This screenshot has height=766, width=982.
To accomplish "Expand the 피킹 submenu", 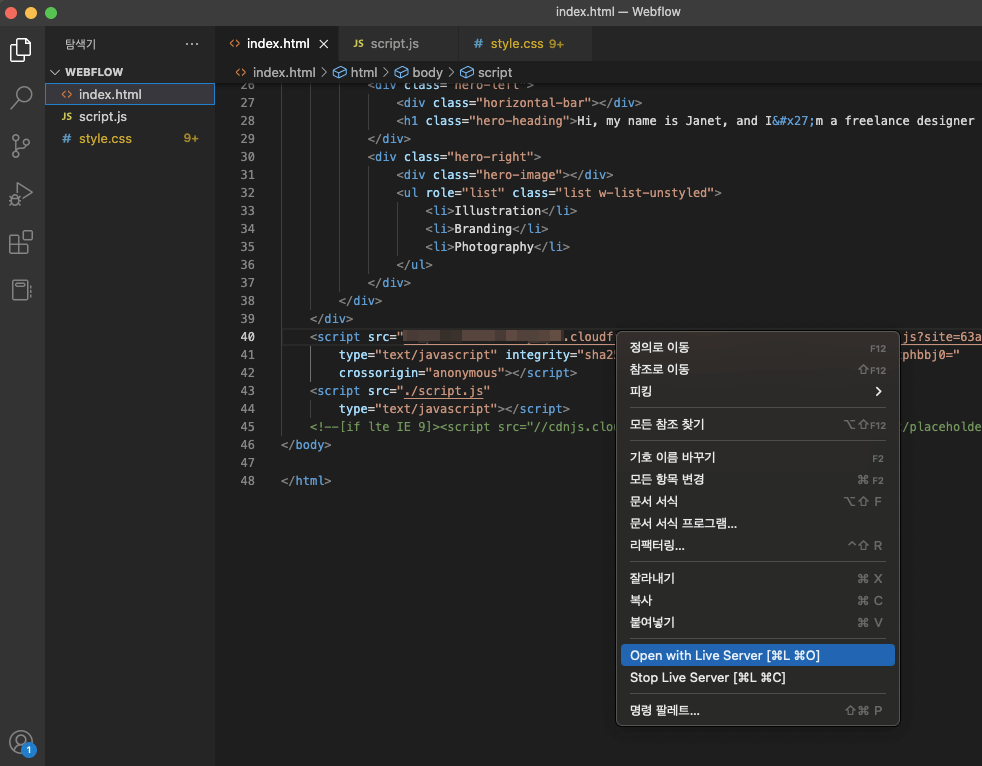I will pos(758,391).
